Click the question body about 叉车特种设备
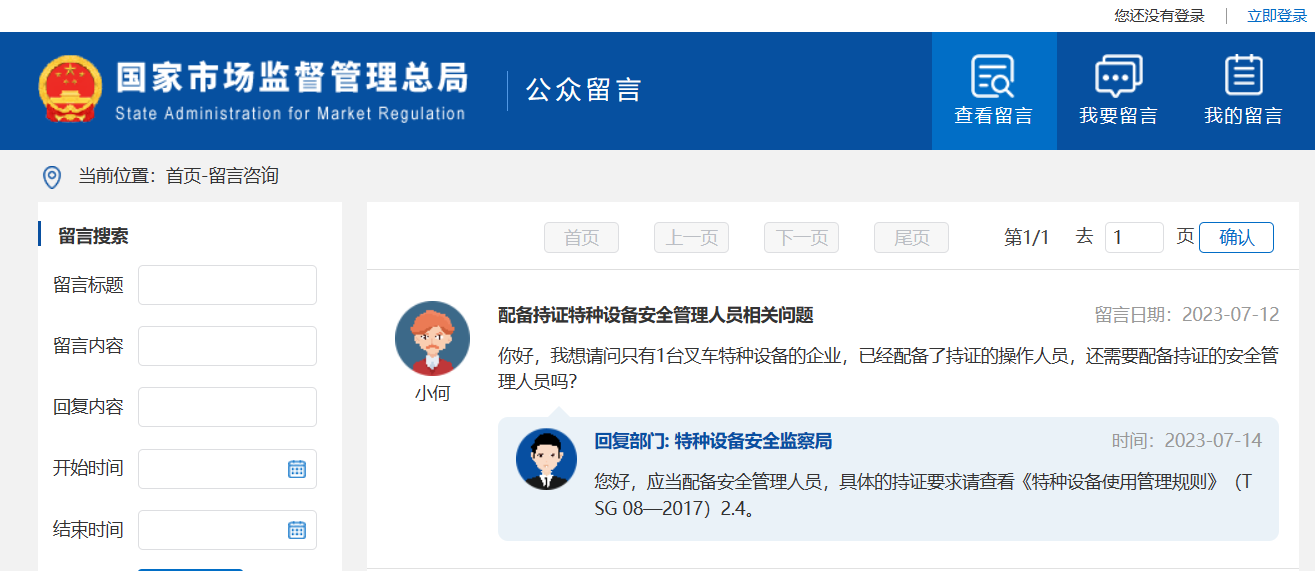Screen dimensions: 1315x571 [888, 369]
